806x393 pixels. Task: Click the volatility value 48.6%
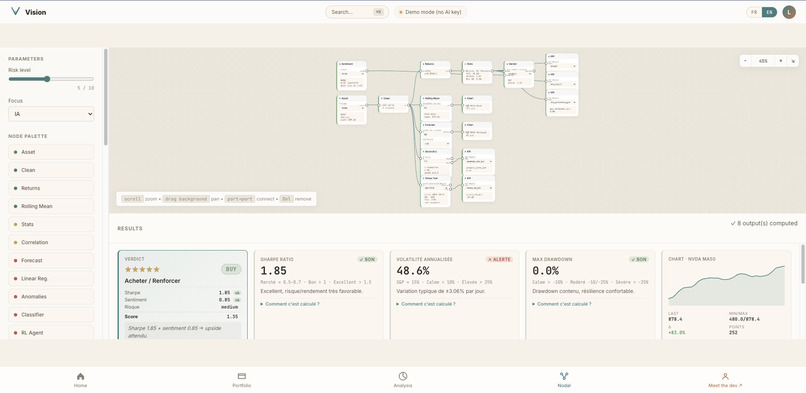click(413, 271)
